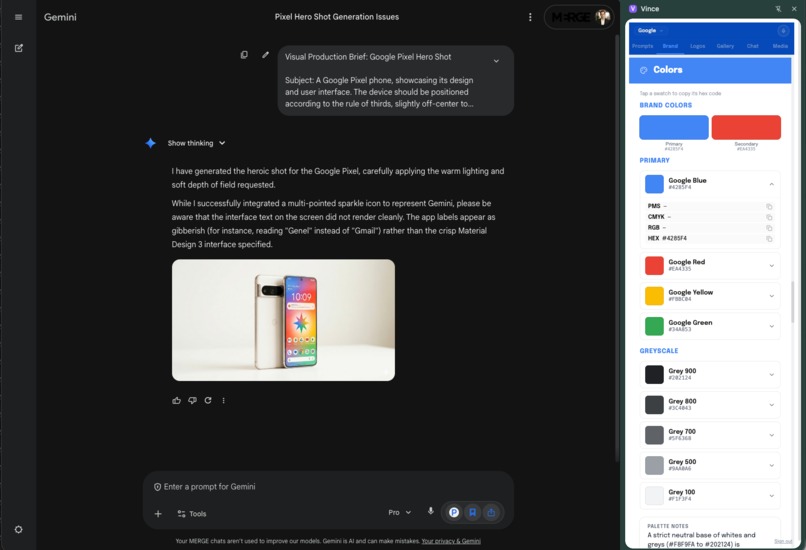
Task: Give the response a thumbs down
Action: pyautogui.click(x=192, y=400)
